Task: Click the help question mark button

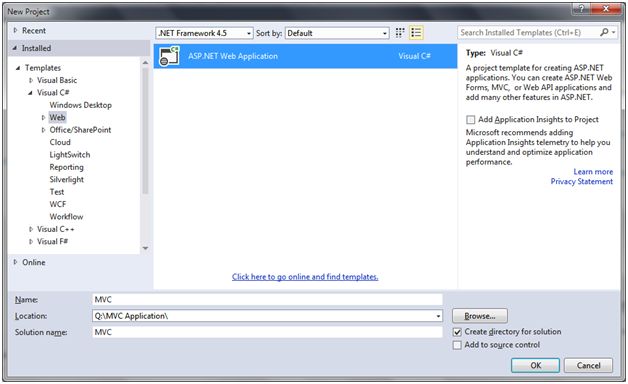Action: coord(581,8)
